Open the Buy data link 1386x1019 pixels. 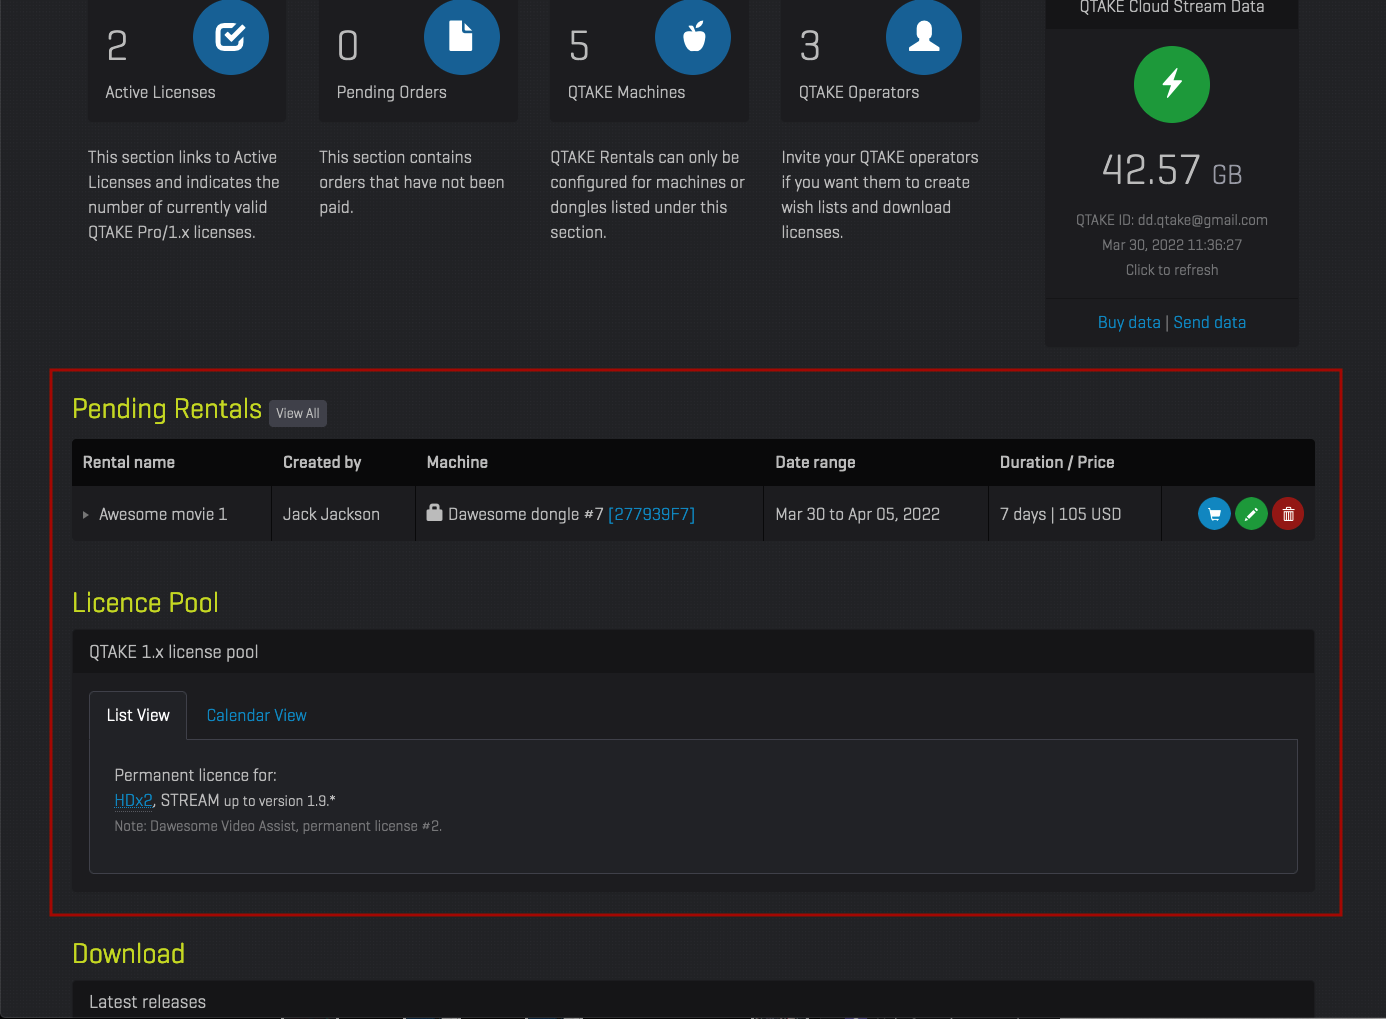pos(1129,322)
